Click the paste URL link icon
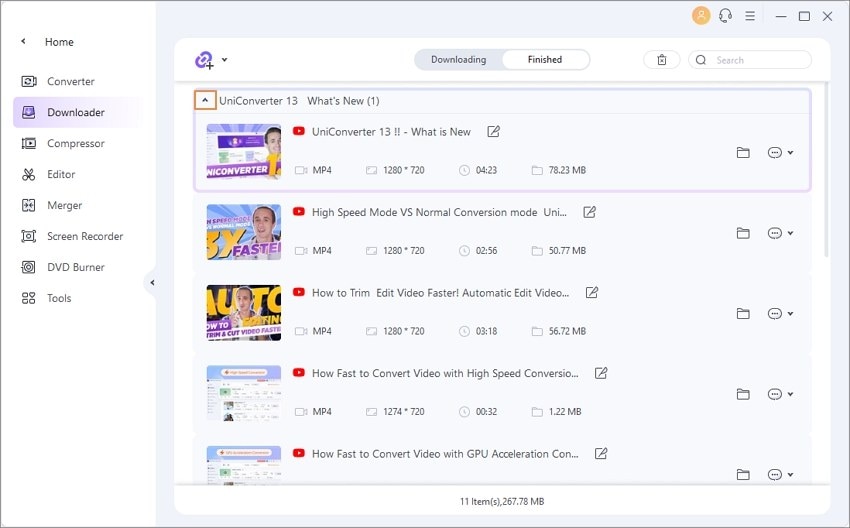The image size is (850, 528). point(204,60)
